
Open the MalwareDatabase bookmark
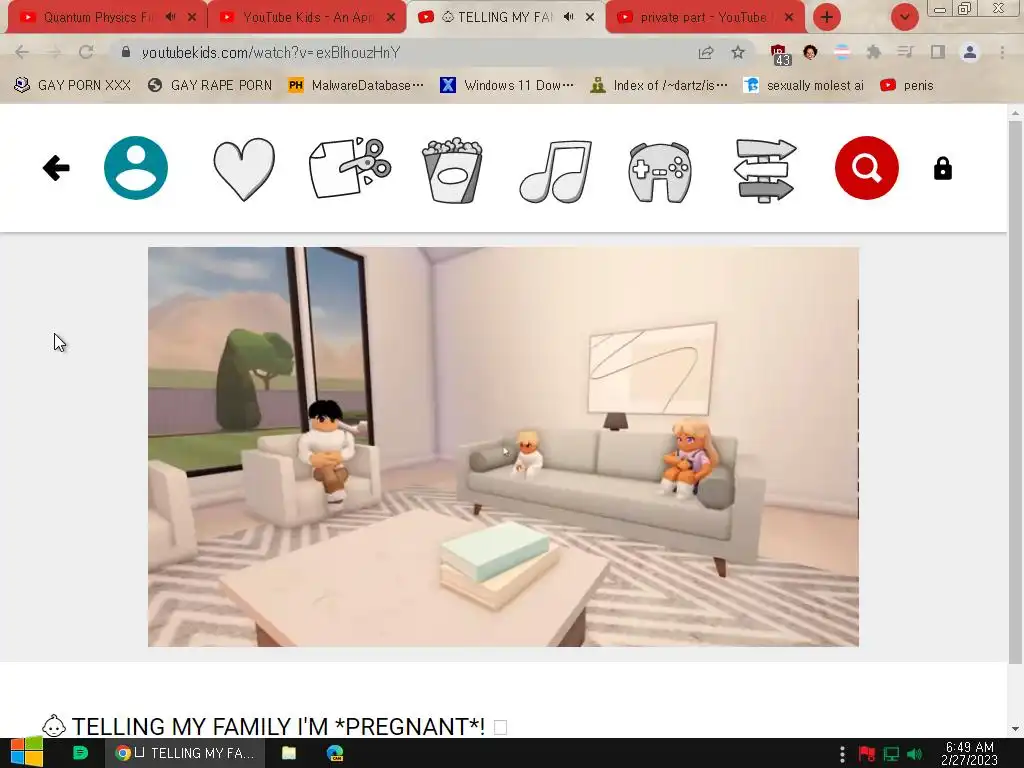point(356,85)
